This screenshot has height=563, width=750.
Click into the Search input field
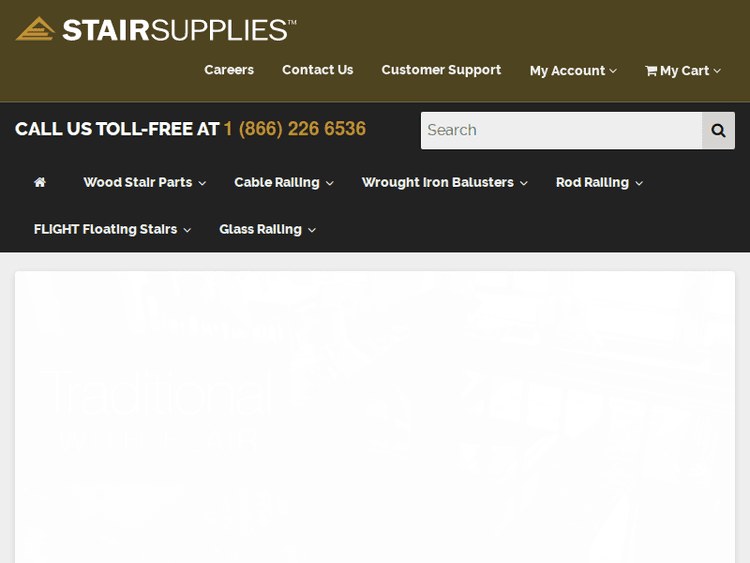[561, 130]
